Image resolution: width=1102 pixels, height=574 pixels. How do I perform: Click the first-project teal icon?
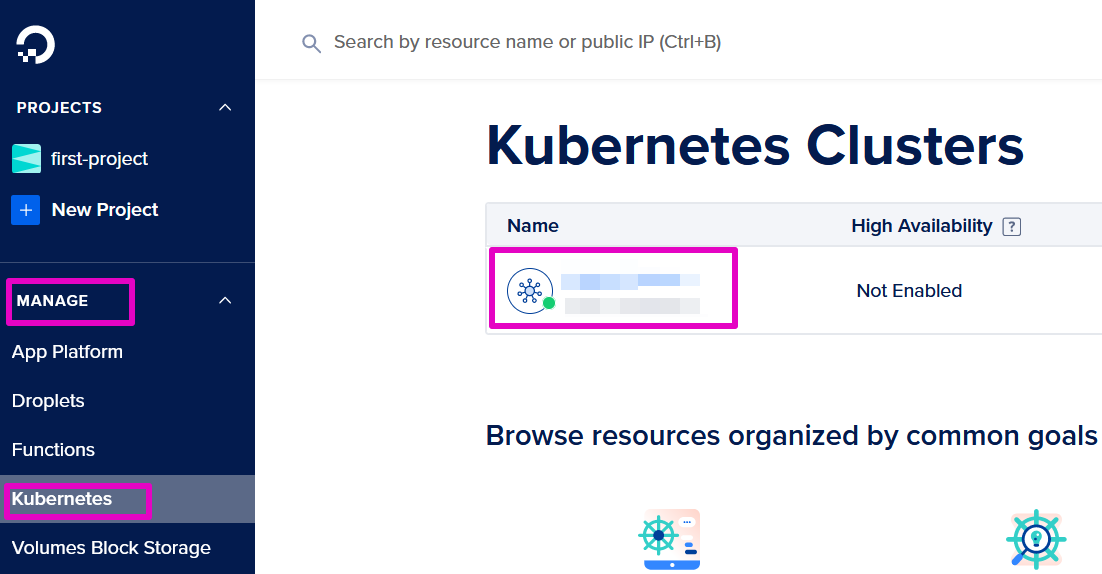point(26,159)
